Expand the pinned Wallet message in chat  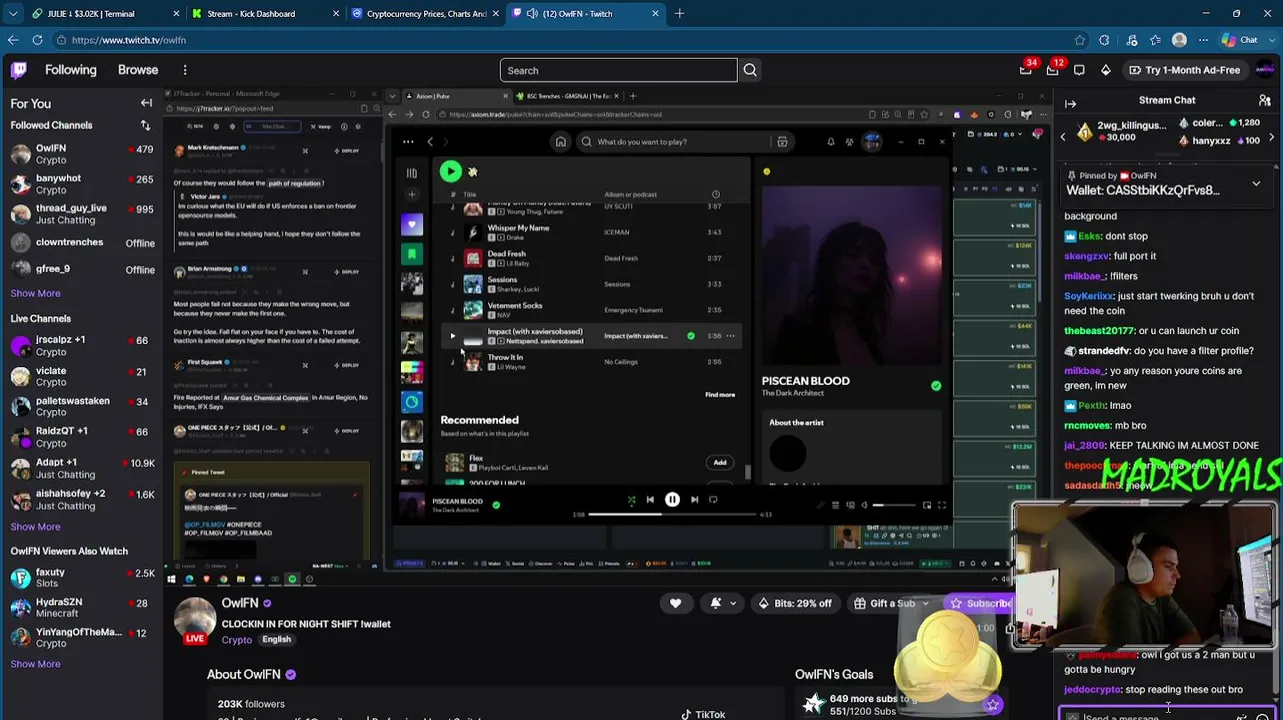pos(1256,184)
